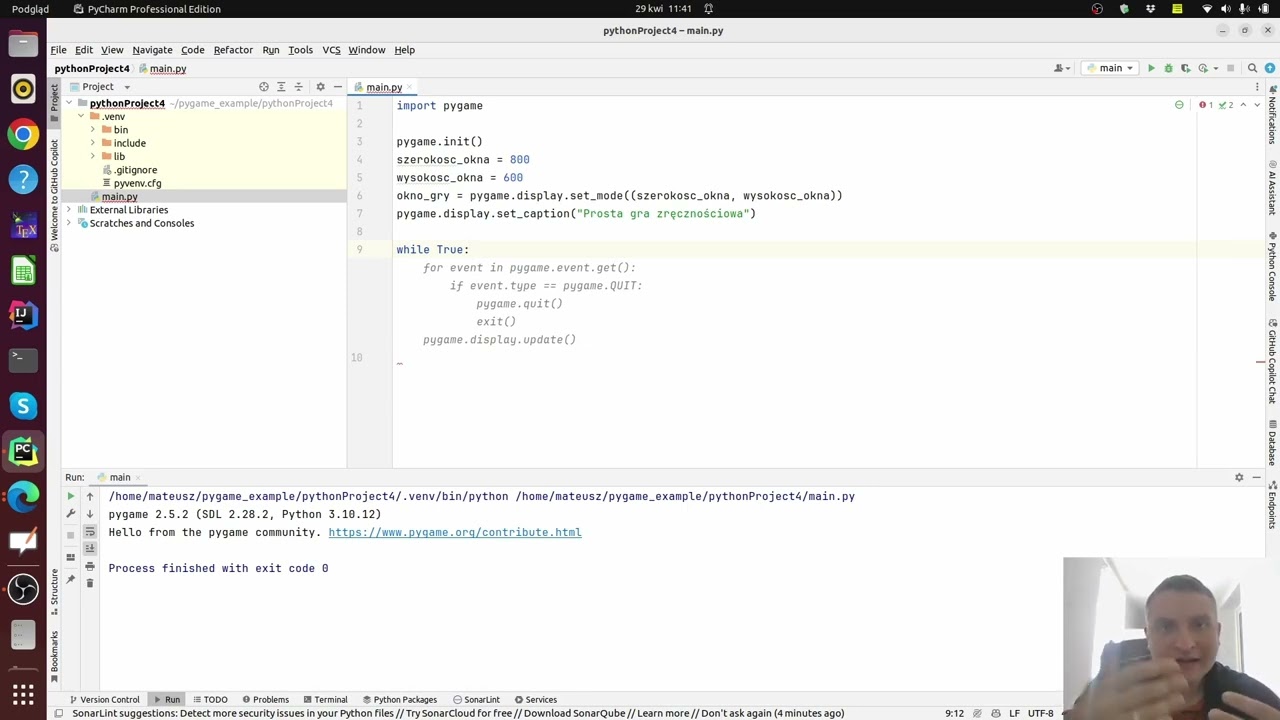Select pyvenv.cfg in project tree
Image resolution: width=1280 pixels, height=720 pixels.
(137, 183)
